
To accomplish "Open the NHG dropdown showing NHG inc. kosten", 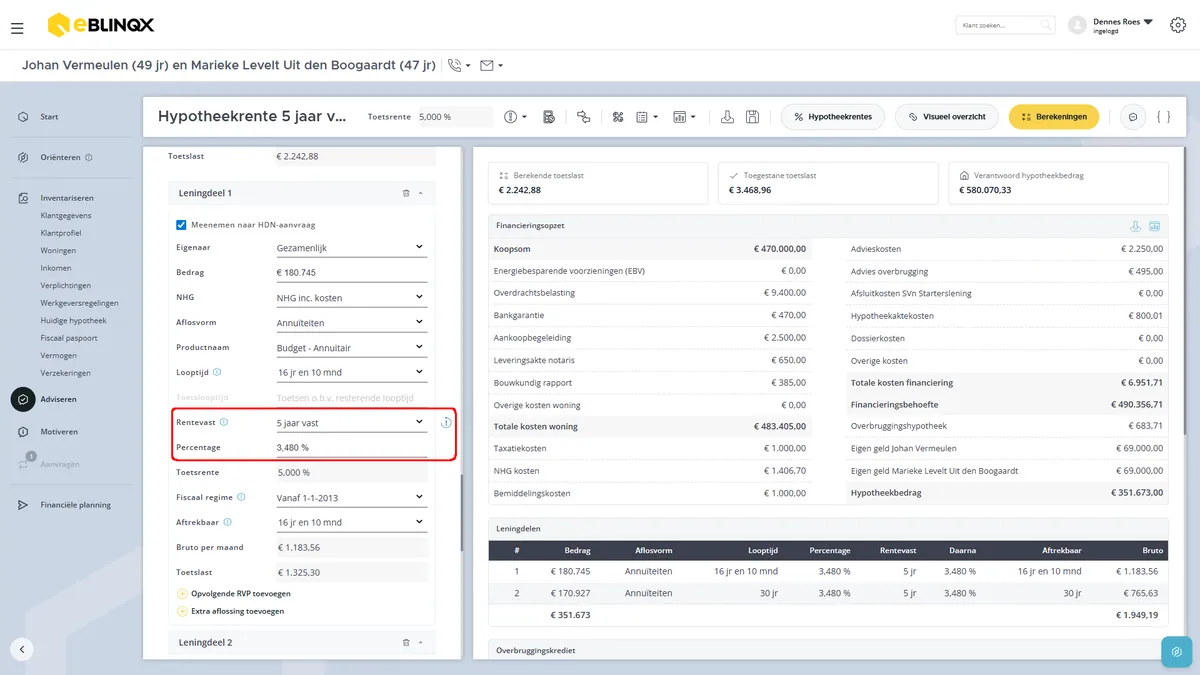I will (x=352, y=297).
